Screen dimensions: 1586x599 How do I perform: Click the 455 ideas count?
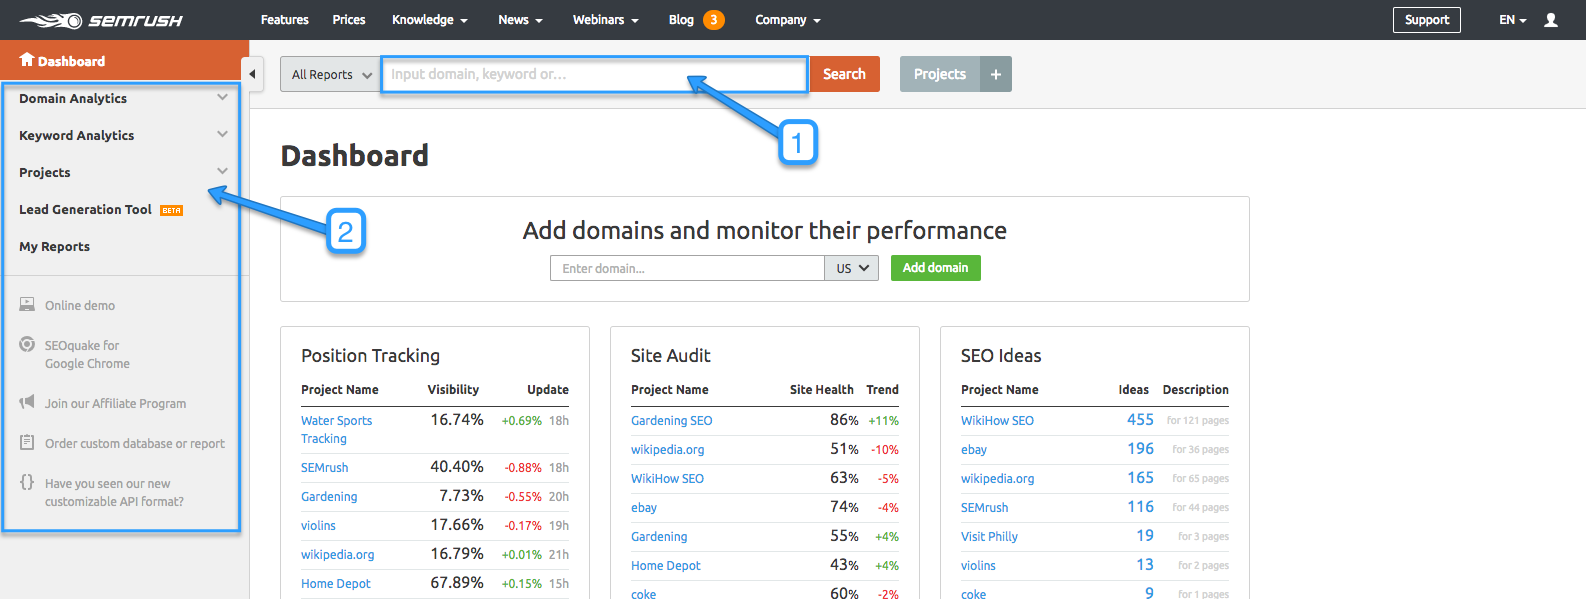1140,419
